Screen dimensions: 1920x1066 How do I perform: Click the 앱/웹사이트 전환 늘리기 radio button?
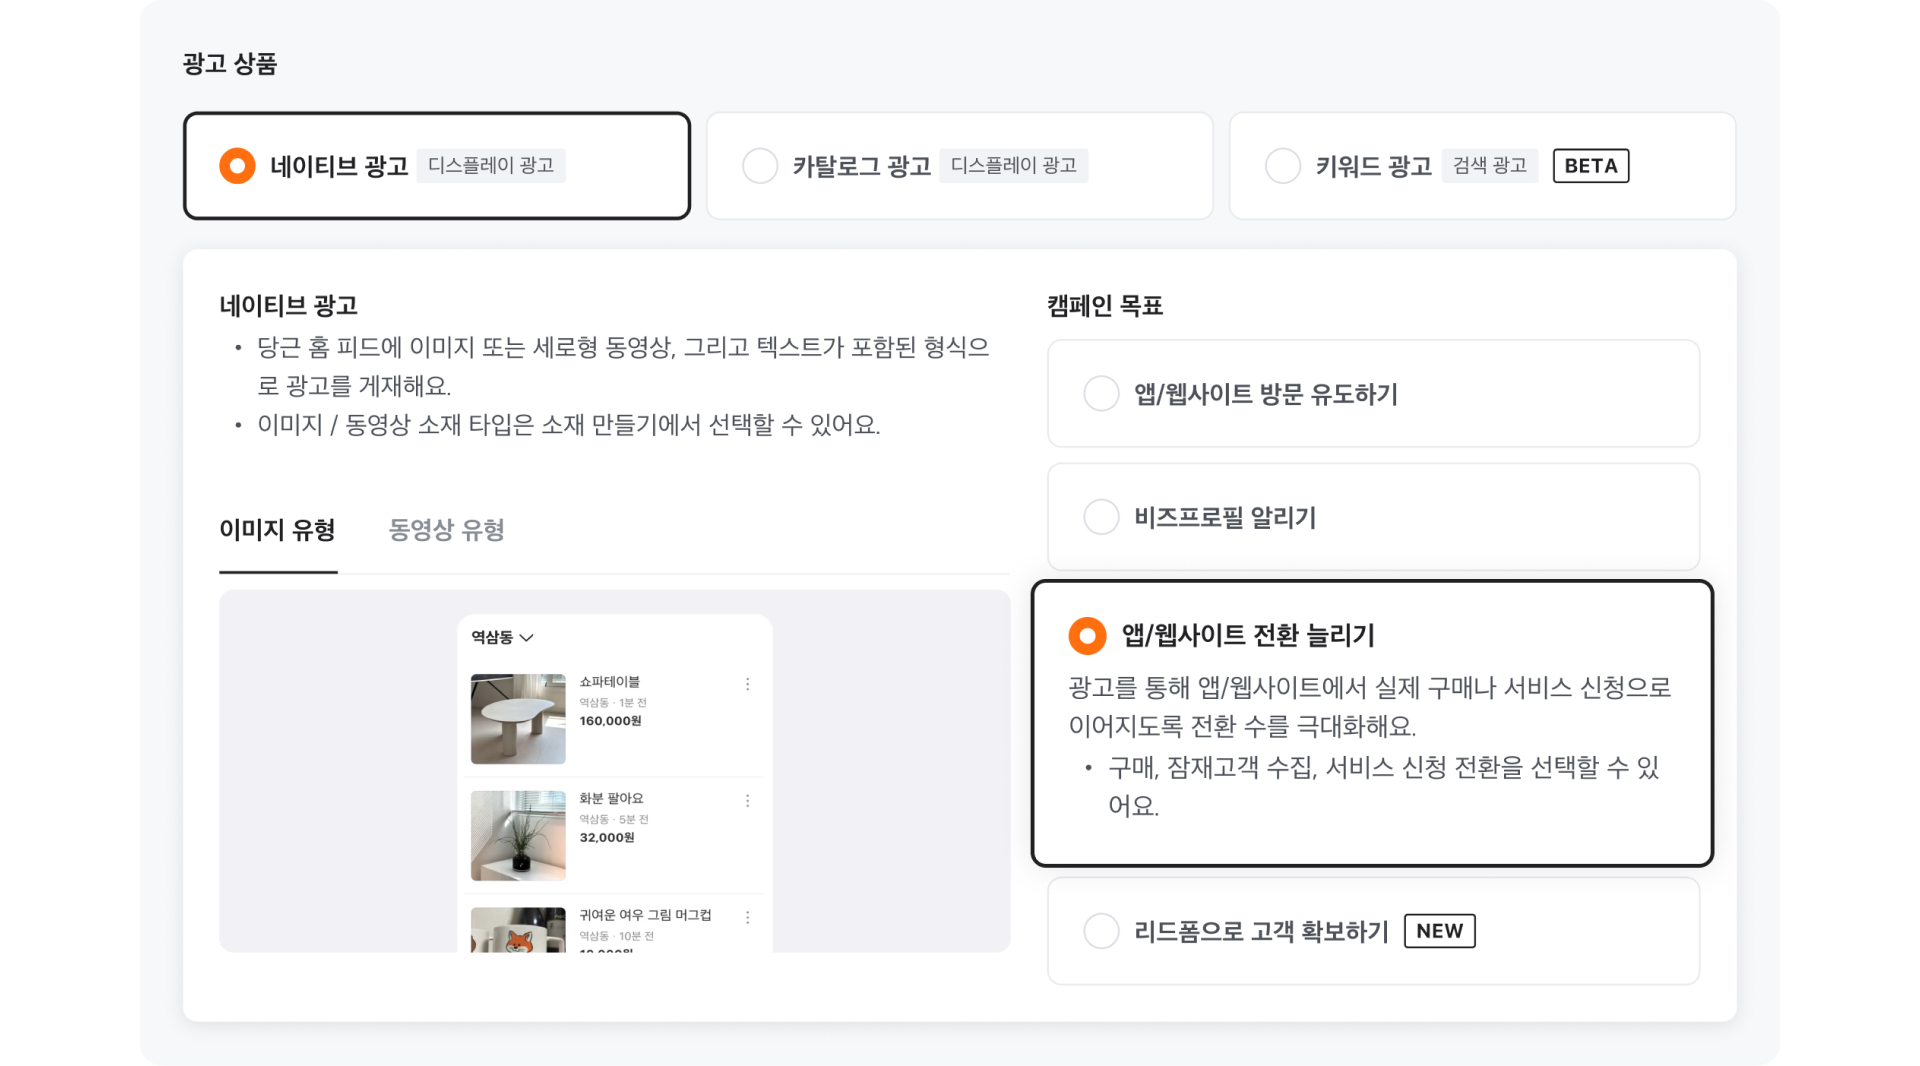point(1087,636)
